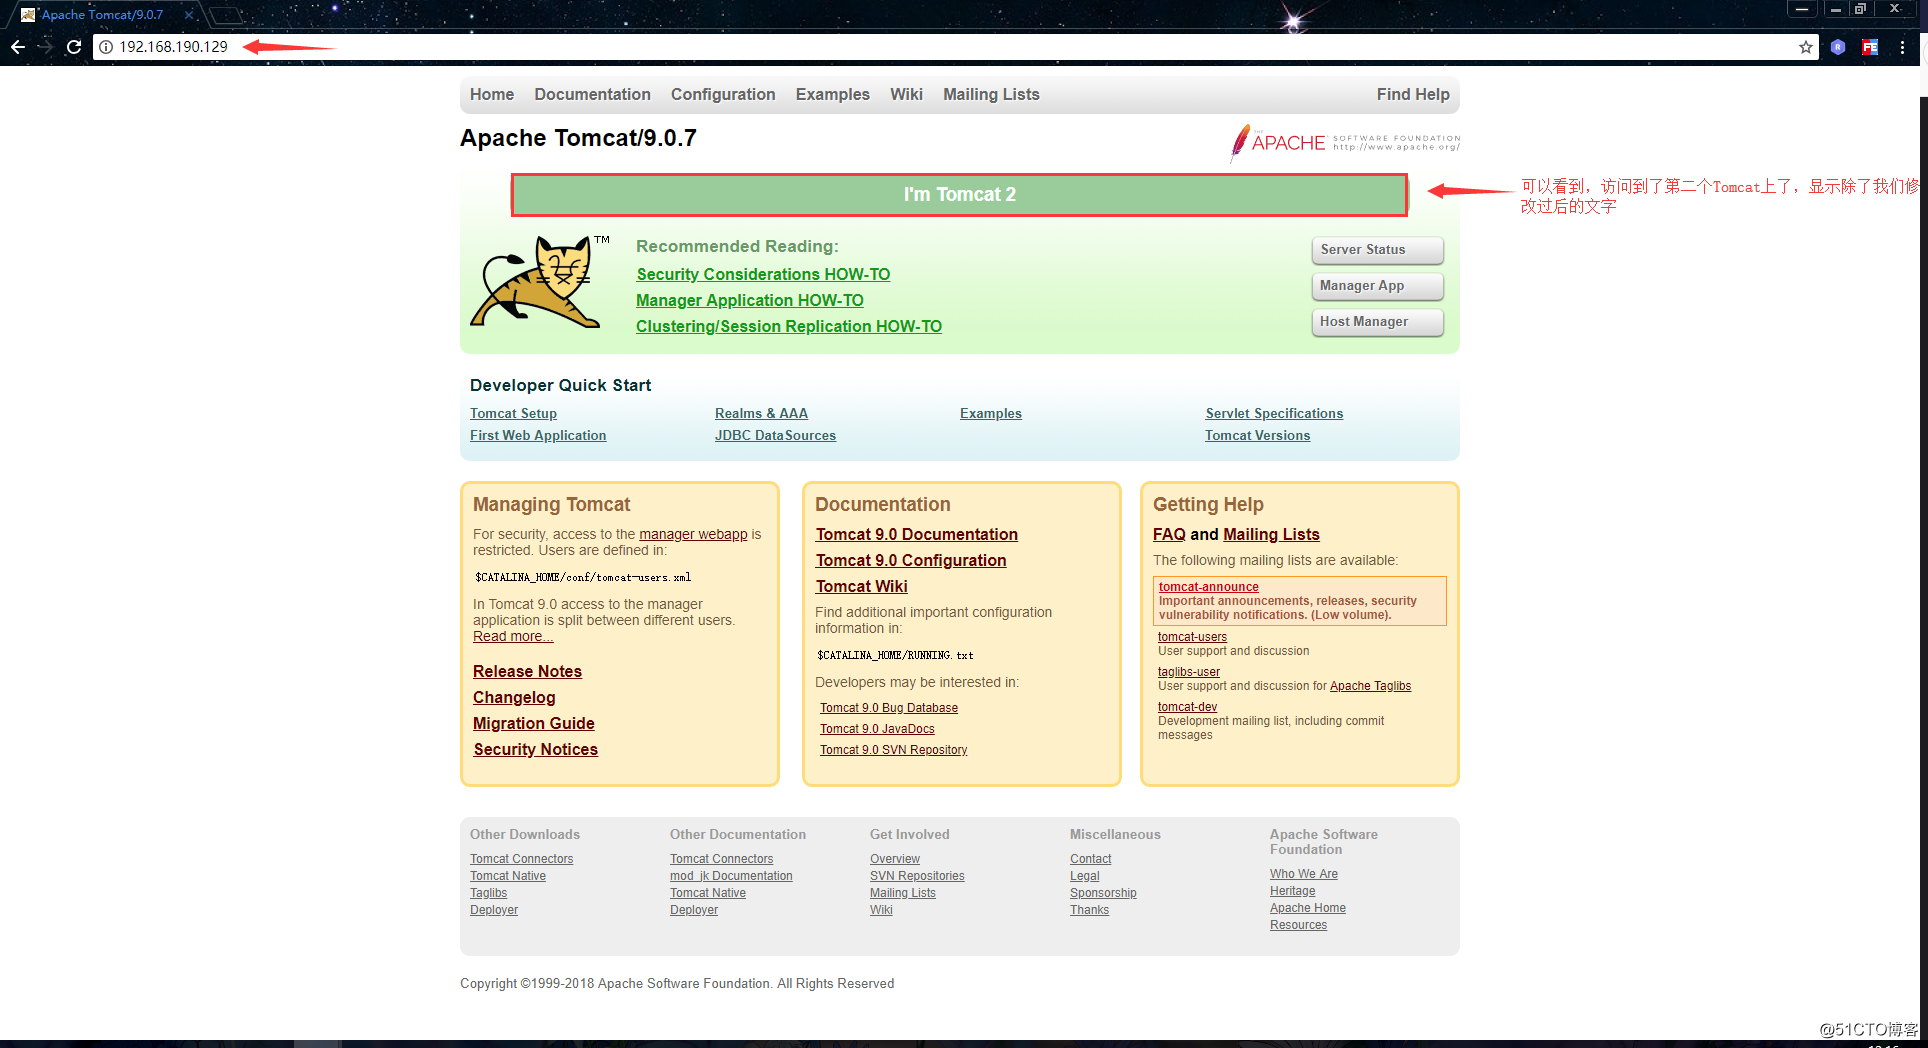Open the tomcat-dev mailing list link
The image size is (1928, 1048).
pos(1187,707)
